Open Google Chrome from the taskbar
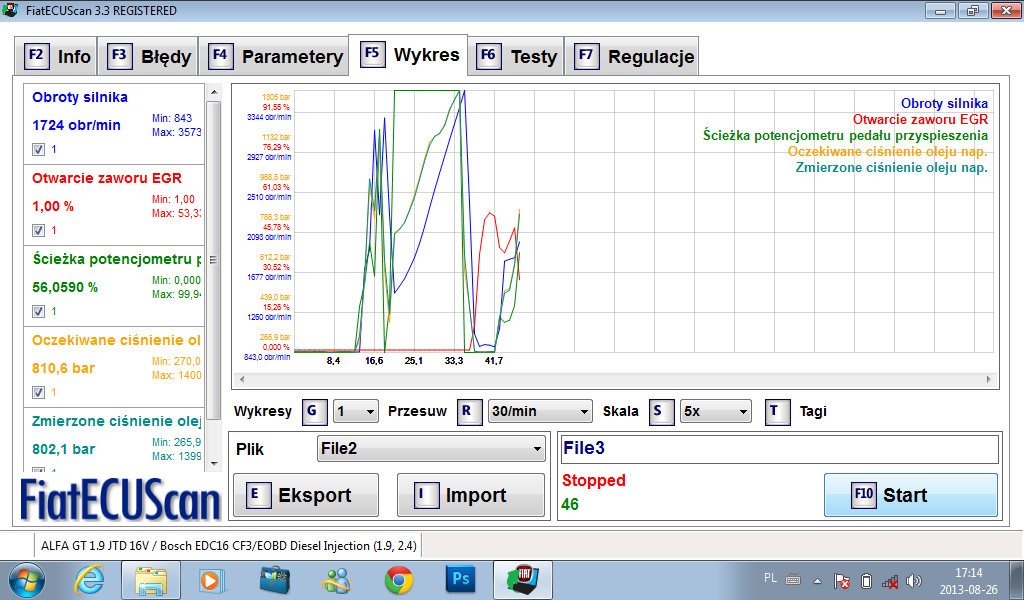The width and height of the screenshot is (1024, 600). tap(399, 579)
